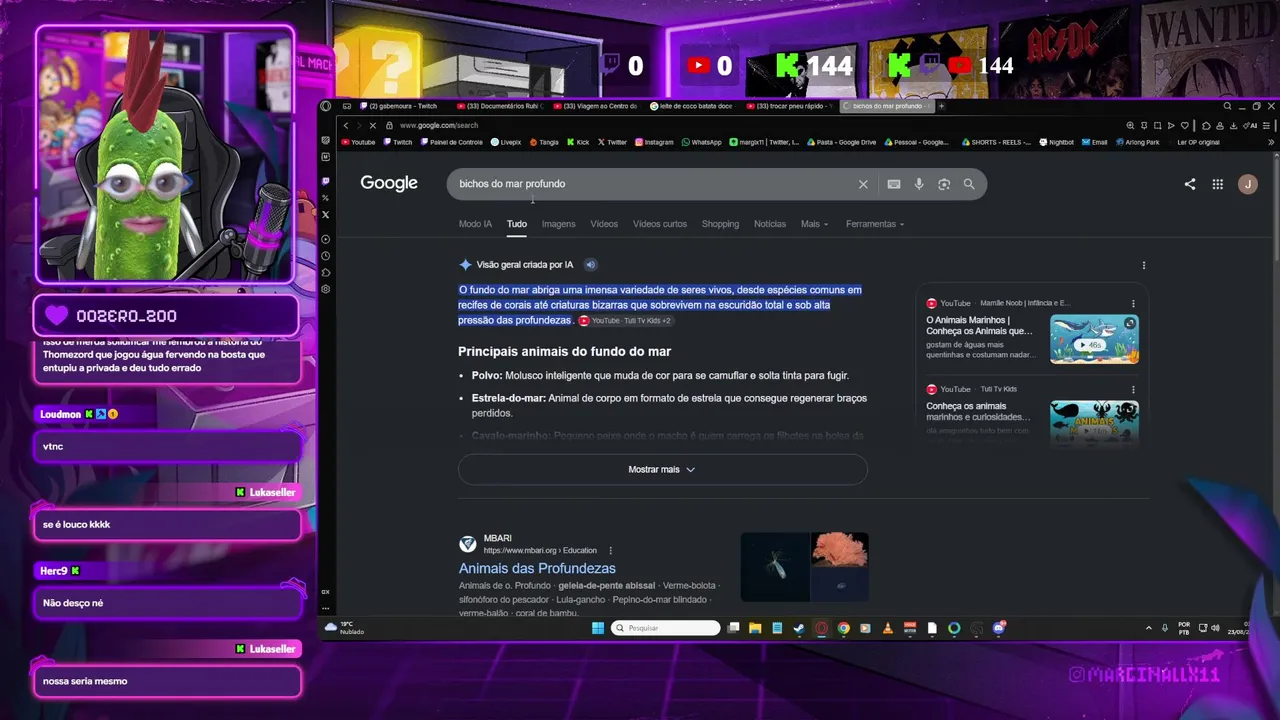Click the magnifier search submit icon
Image resolution: width=1280 pixels, height=720 pixels.
click(969, 184)
